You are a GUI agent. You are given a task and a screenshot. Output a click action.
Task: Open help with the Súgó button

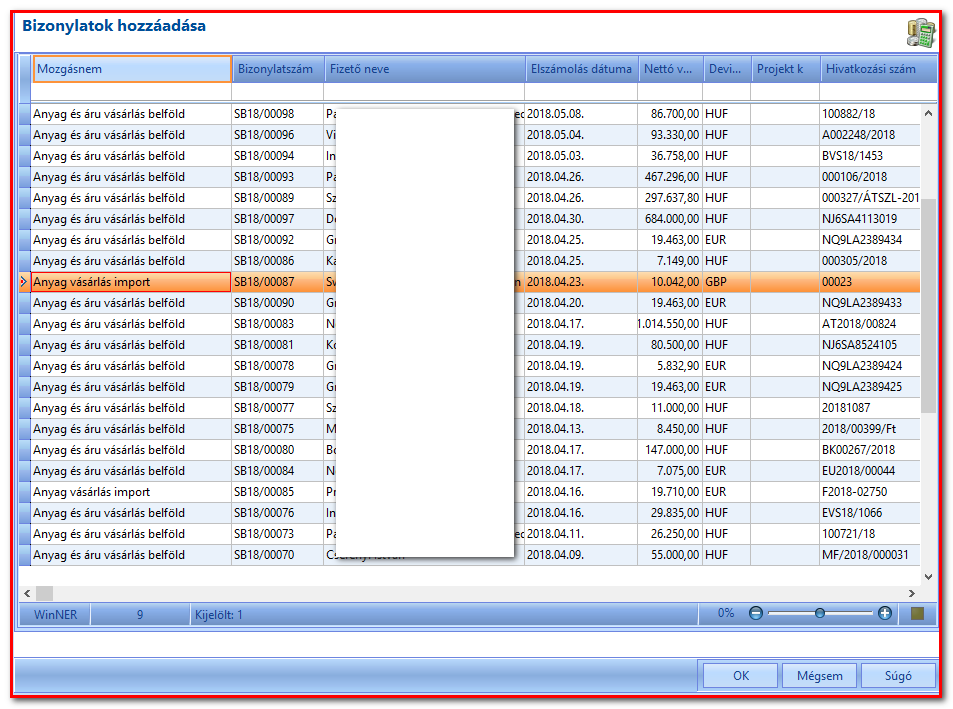898,676
